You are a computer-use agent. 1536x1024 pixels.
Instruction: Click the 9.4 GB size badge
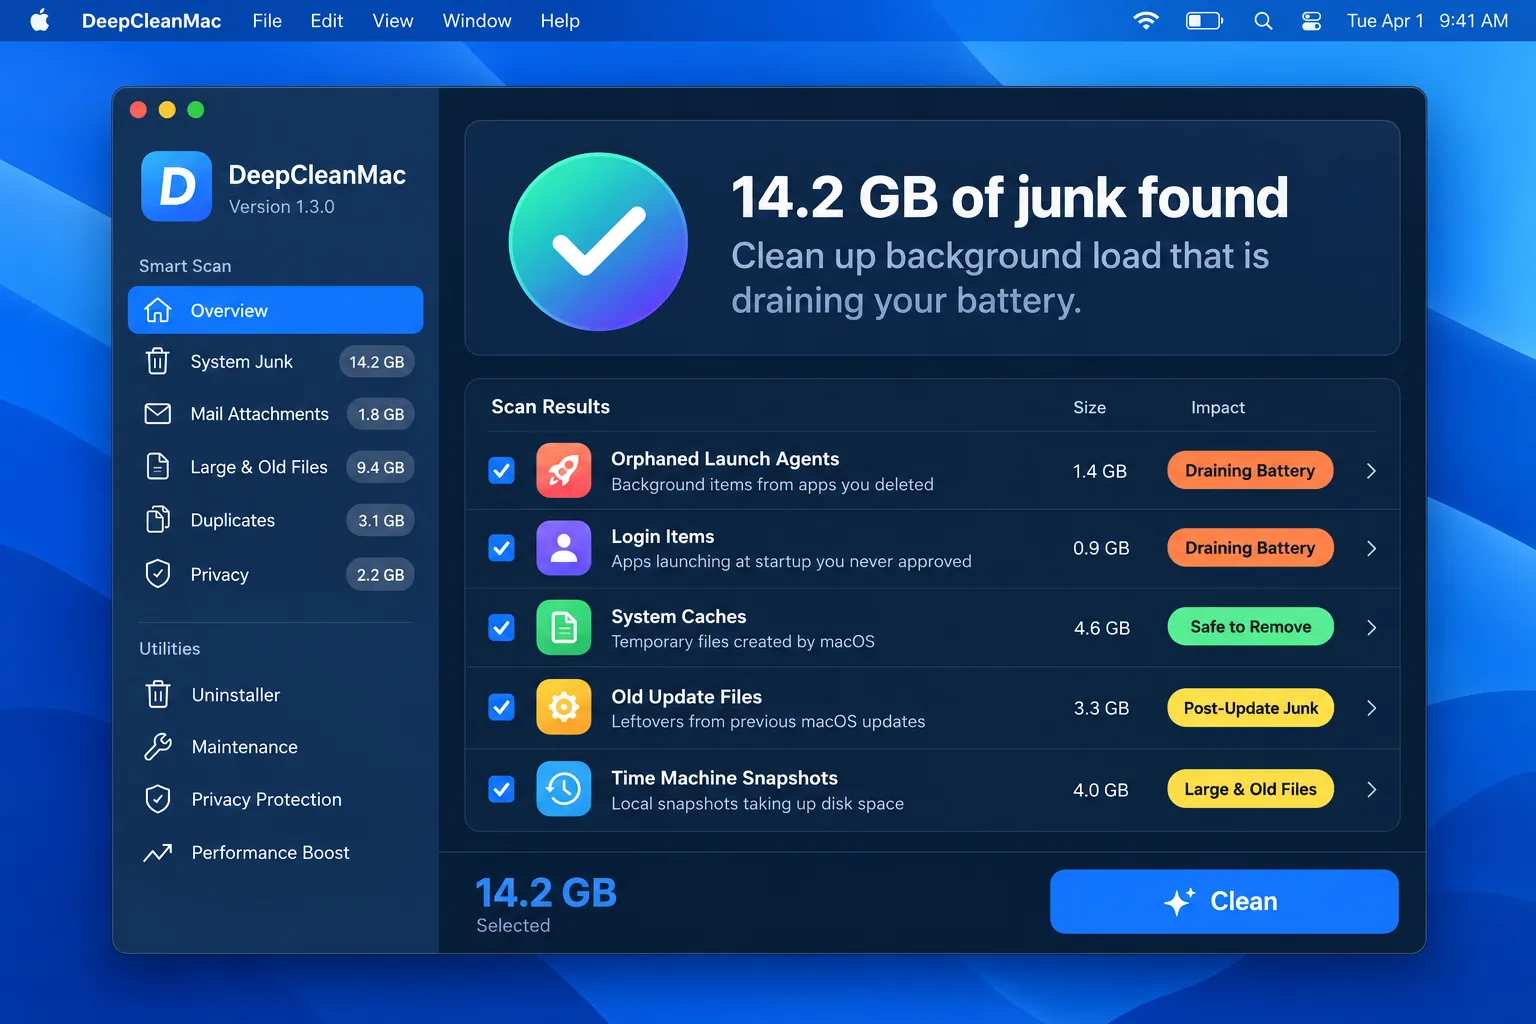pyautogui.click(x=380, y=467)
